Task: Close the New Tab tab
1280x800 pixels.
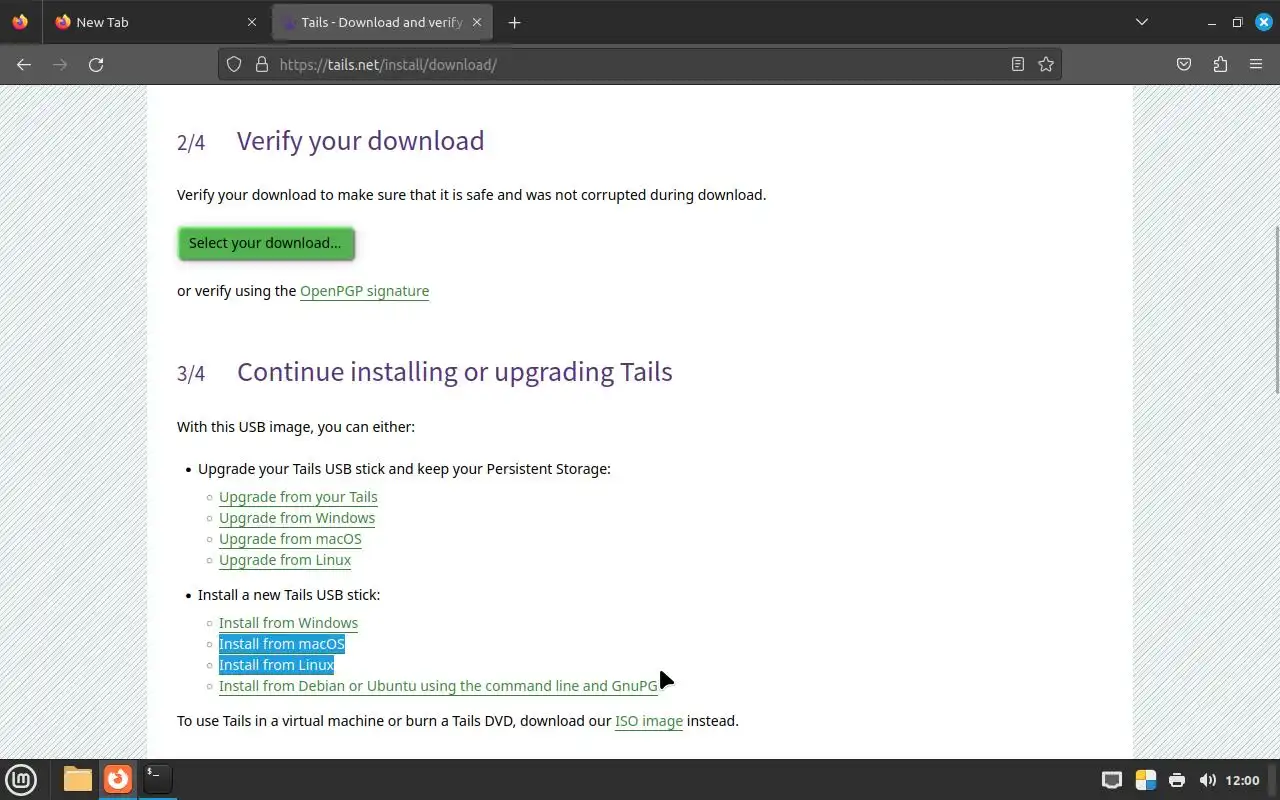Action: coord(251,22)
